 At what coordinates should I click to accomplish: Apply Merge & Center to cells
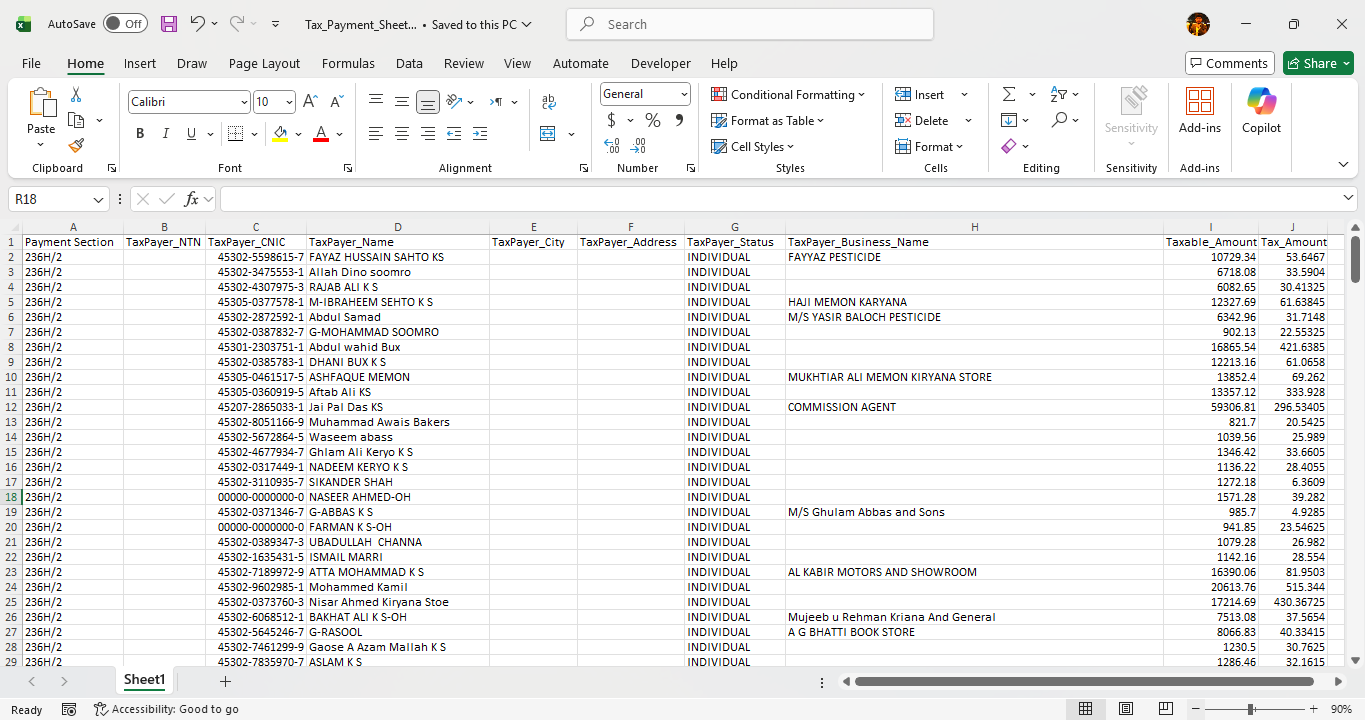click(x=548, y=134)
